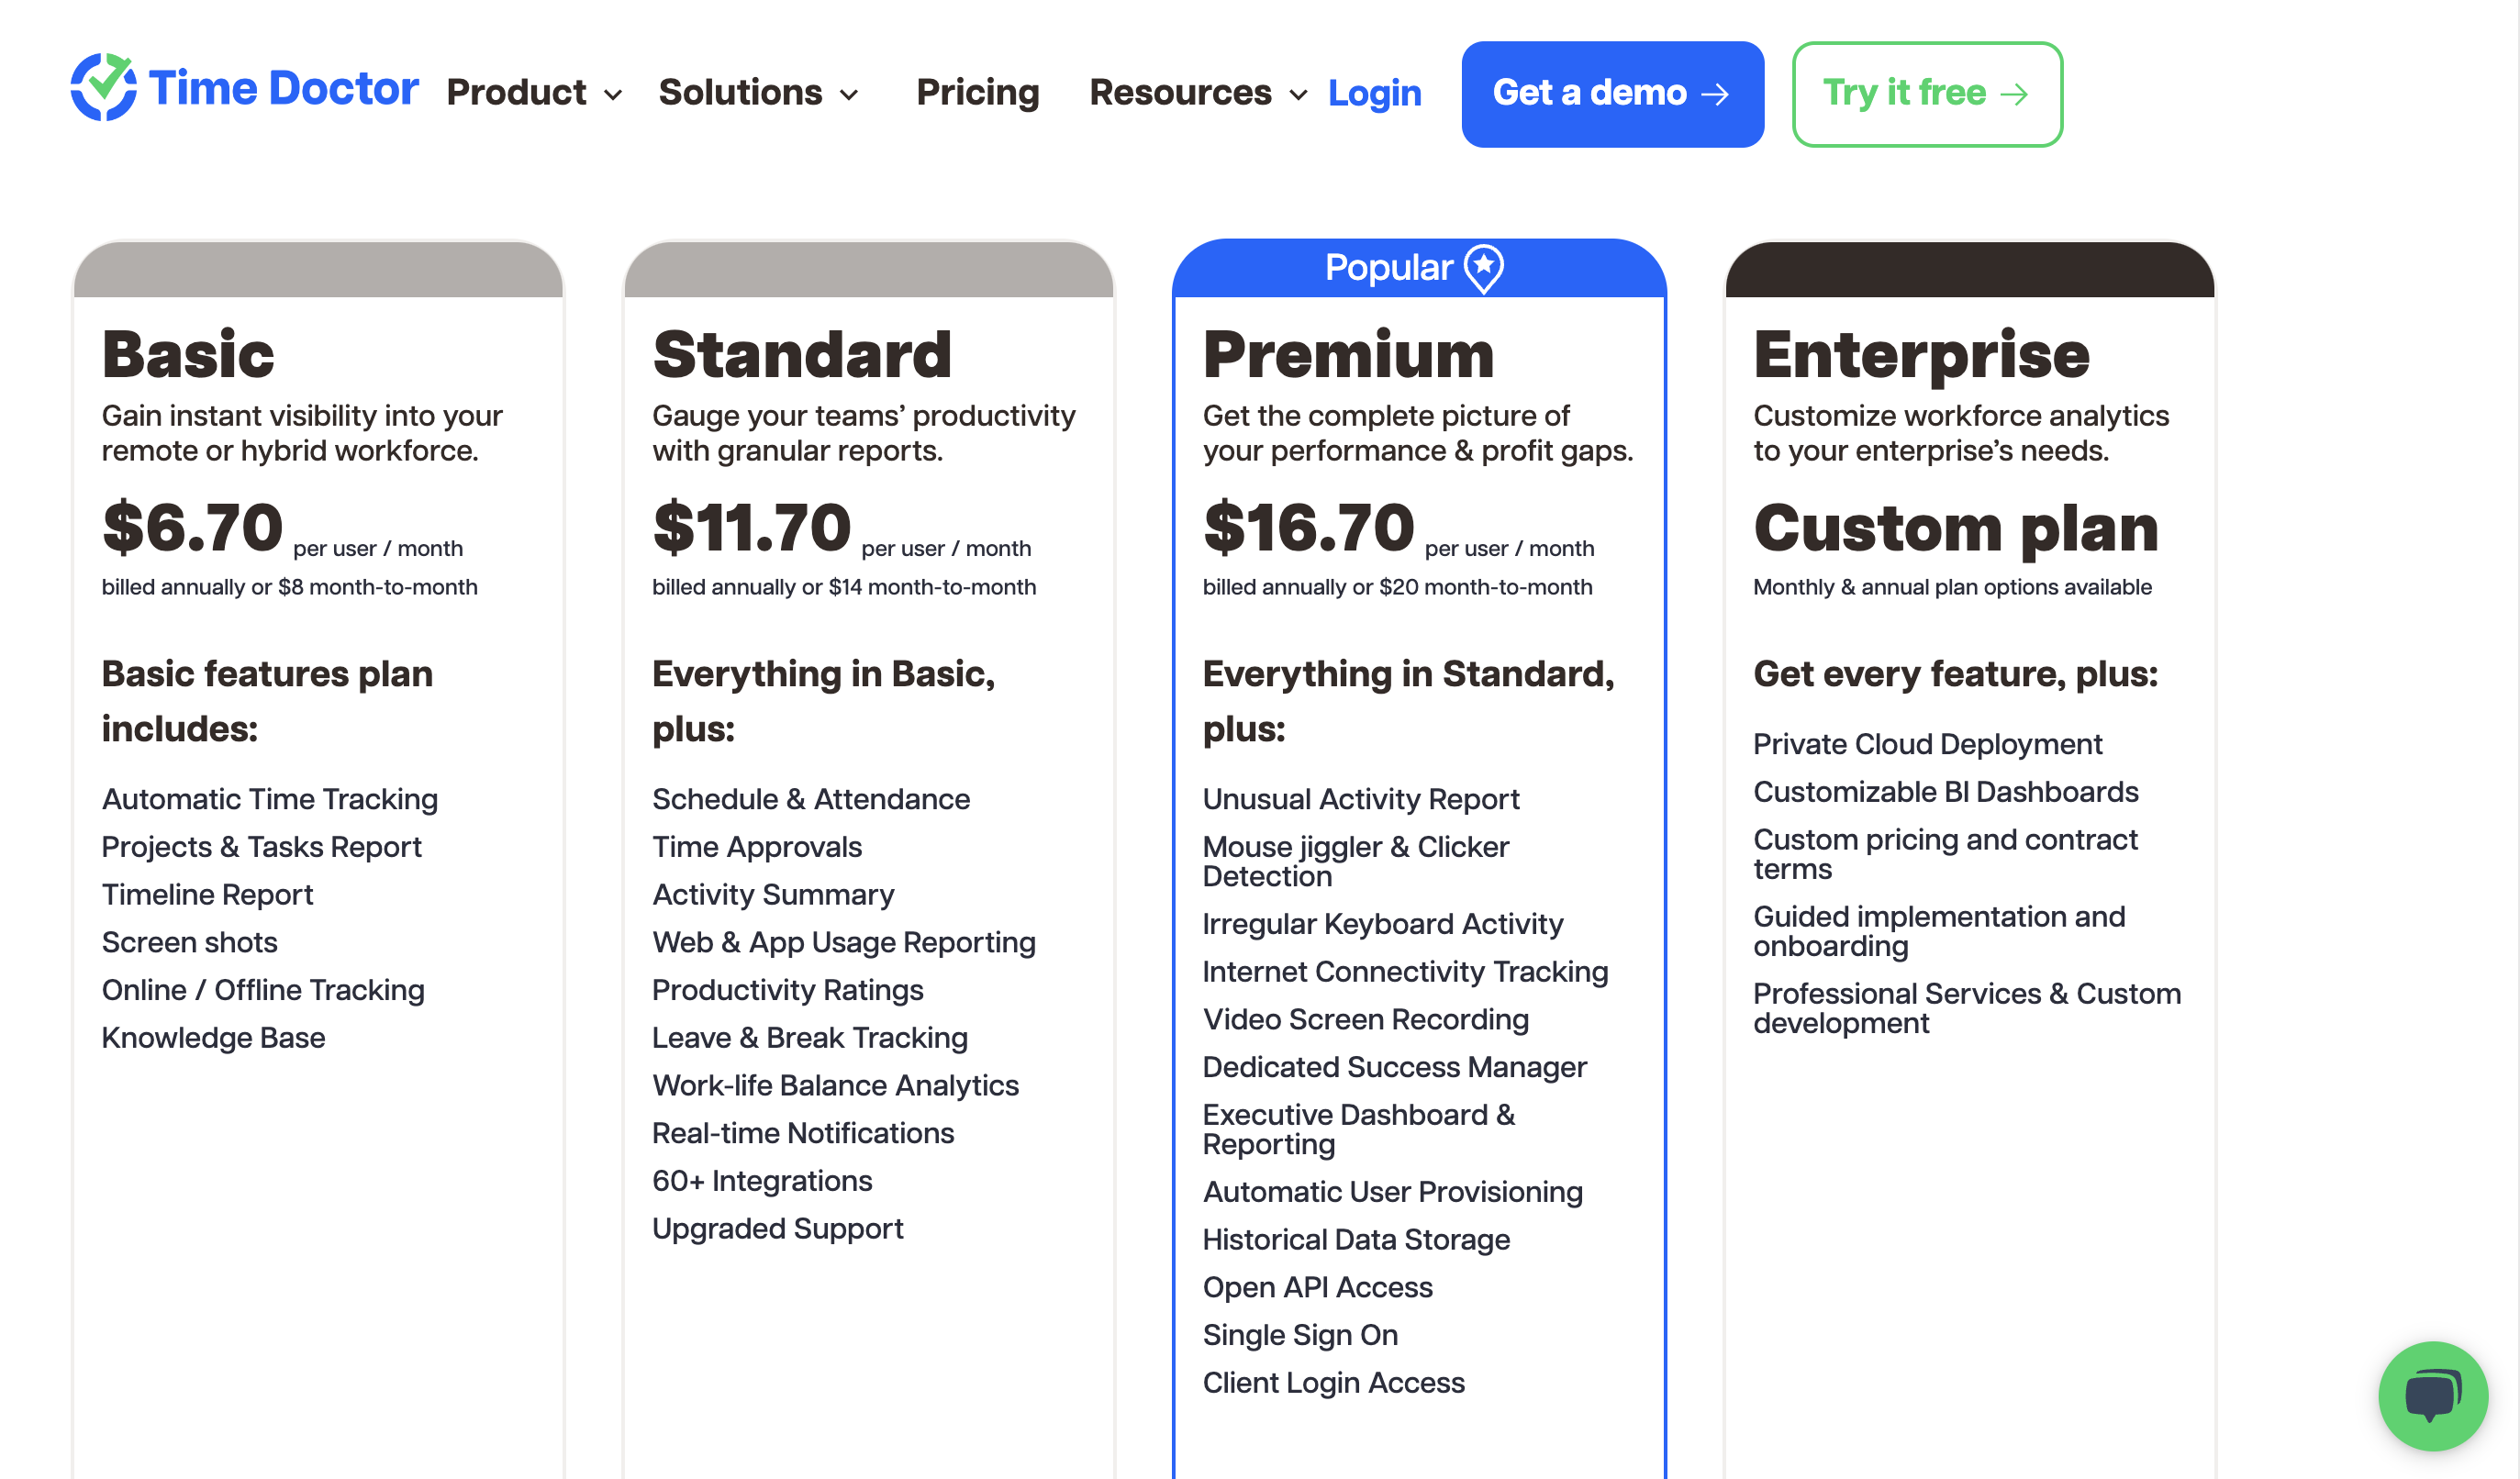Click arrow icon in Try it free button
The width and height of the screenshot is (2520, 1479).
click(x=2014, y=94)
